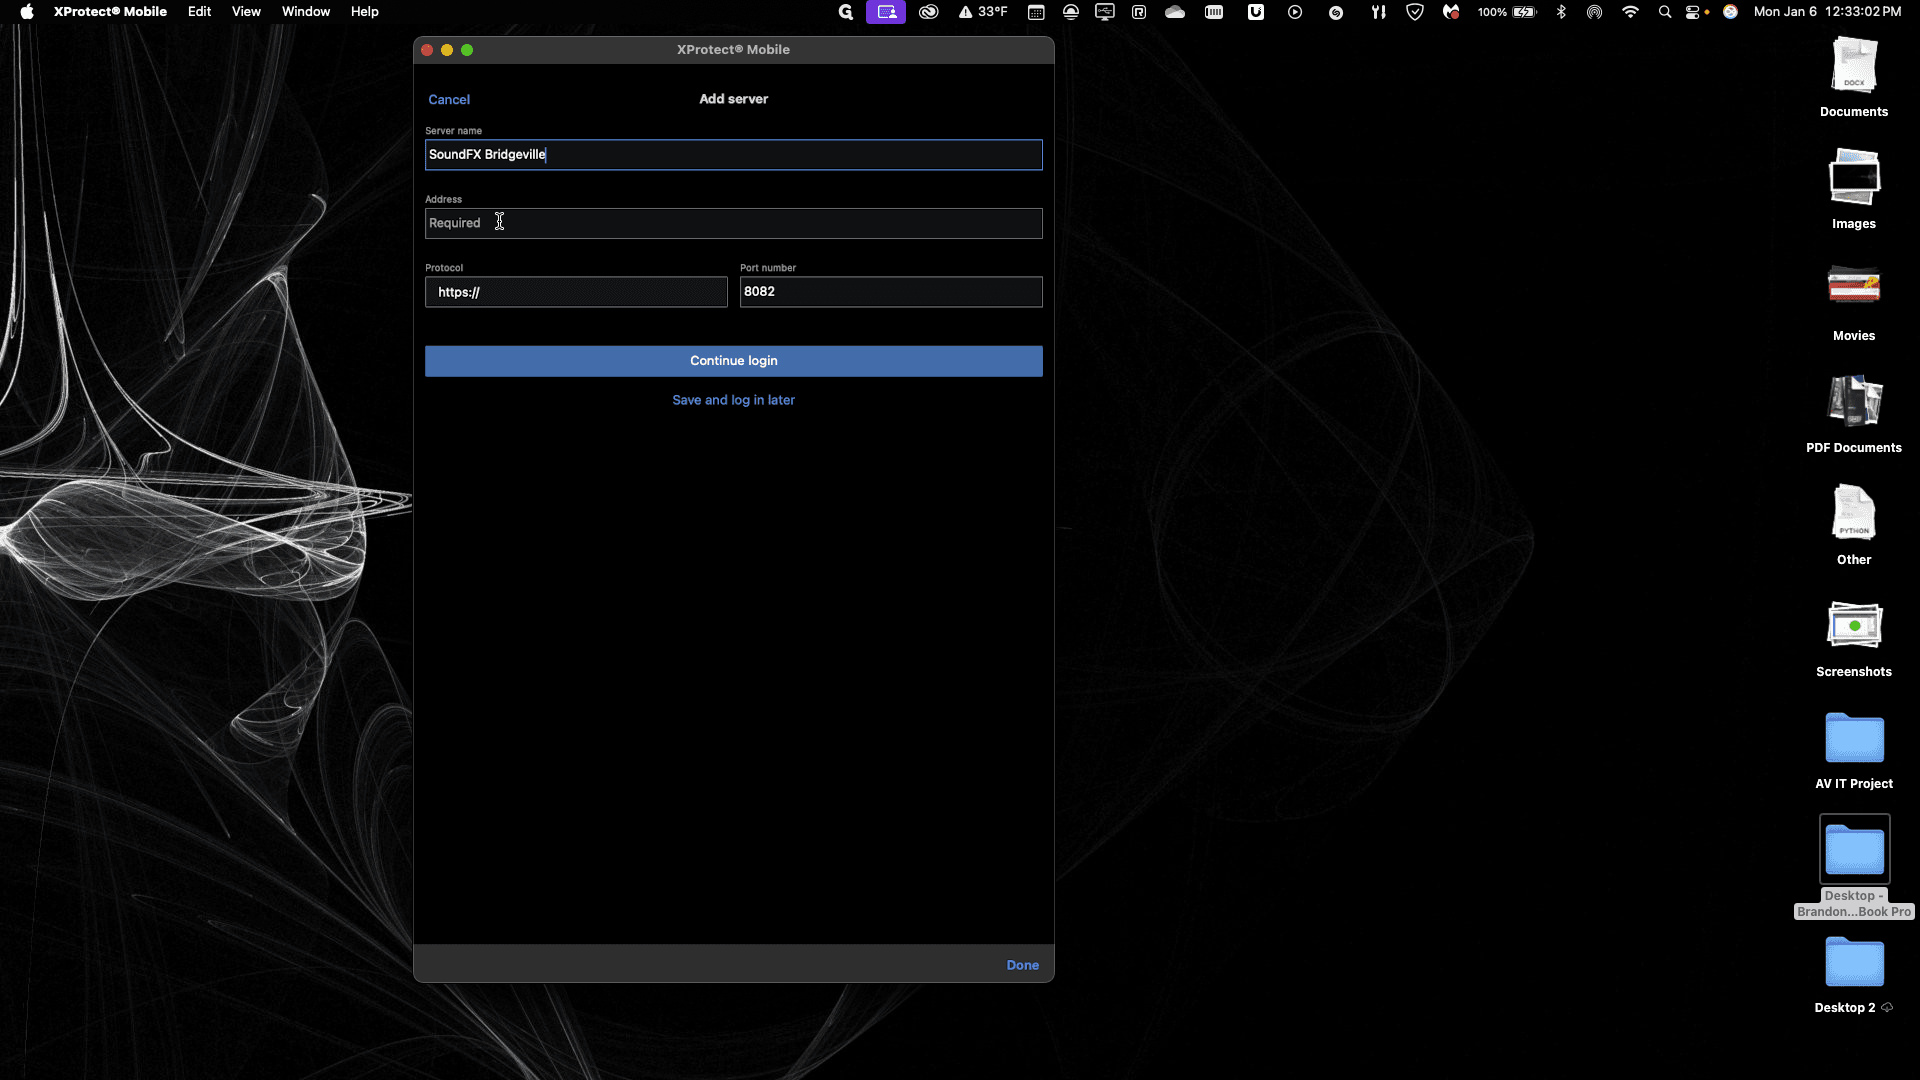
Task: Open the Window menu
Action: click(x=305, y=12)
